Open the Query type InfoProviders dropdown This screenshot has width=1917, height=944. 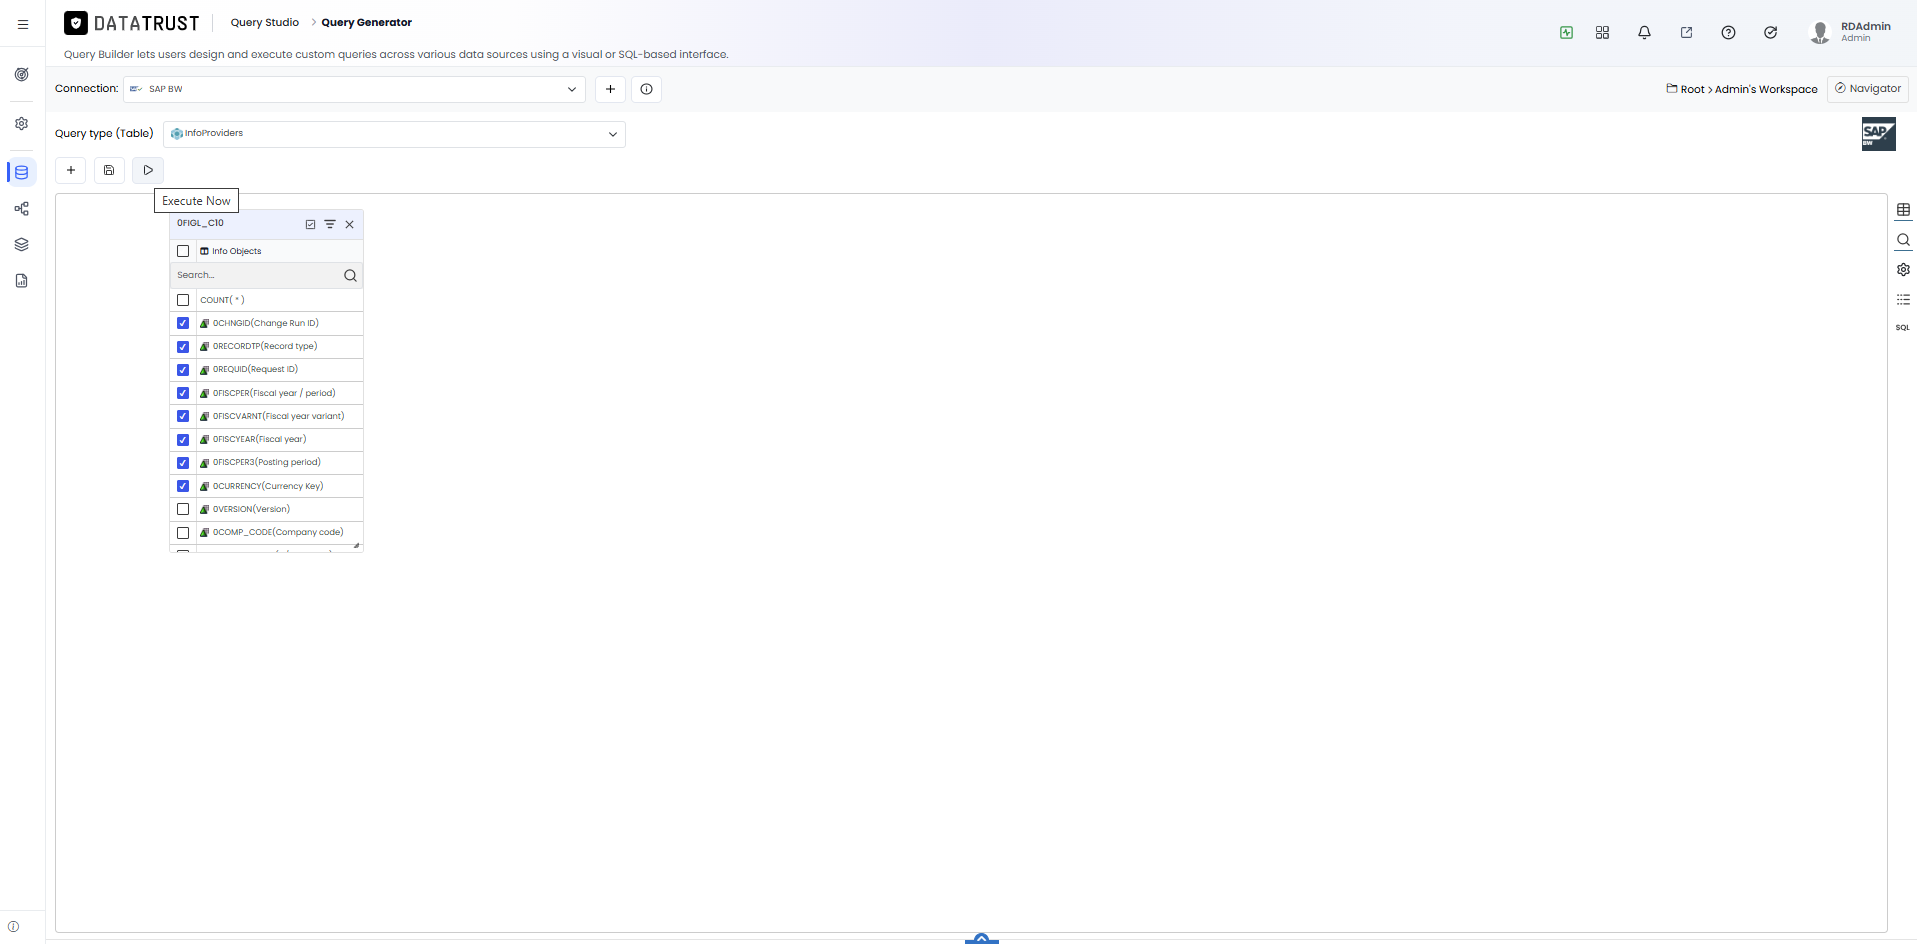394,134
